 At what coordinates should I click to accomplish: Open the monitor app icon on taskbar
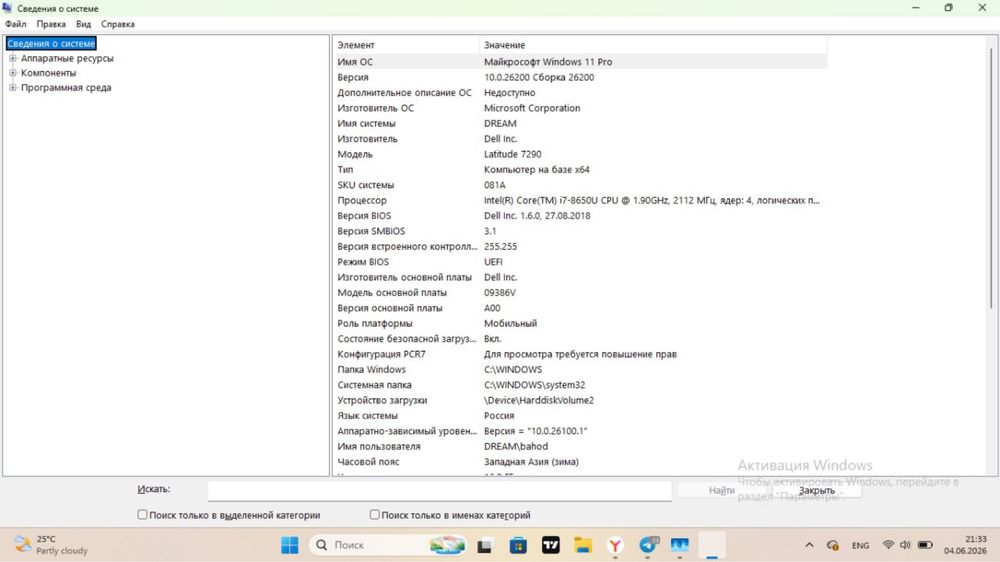point(680,545)
